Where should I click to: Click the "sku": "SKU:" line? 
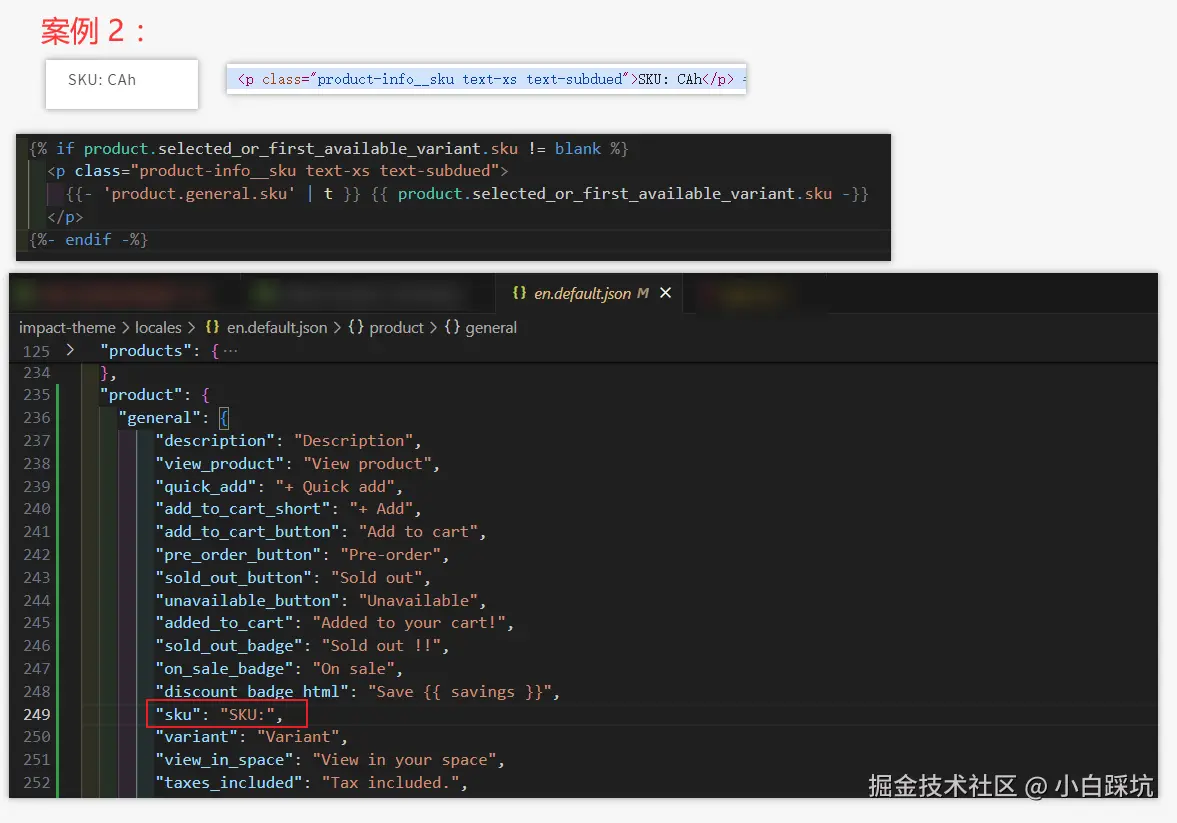point(218,714)
